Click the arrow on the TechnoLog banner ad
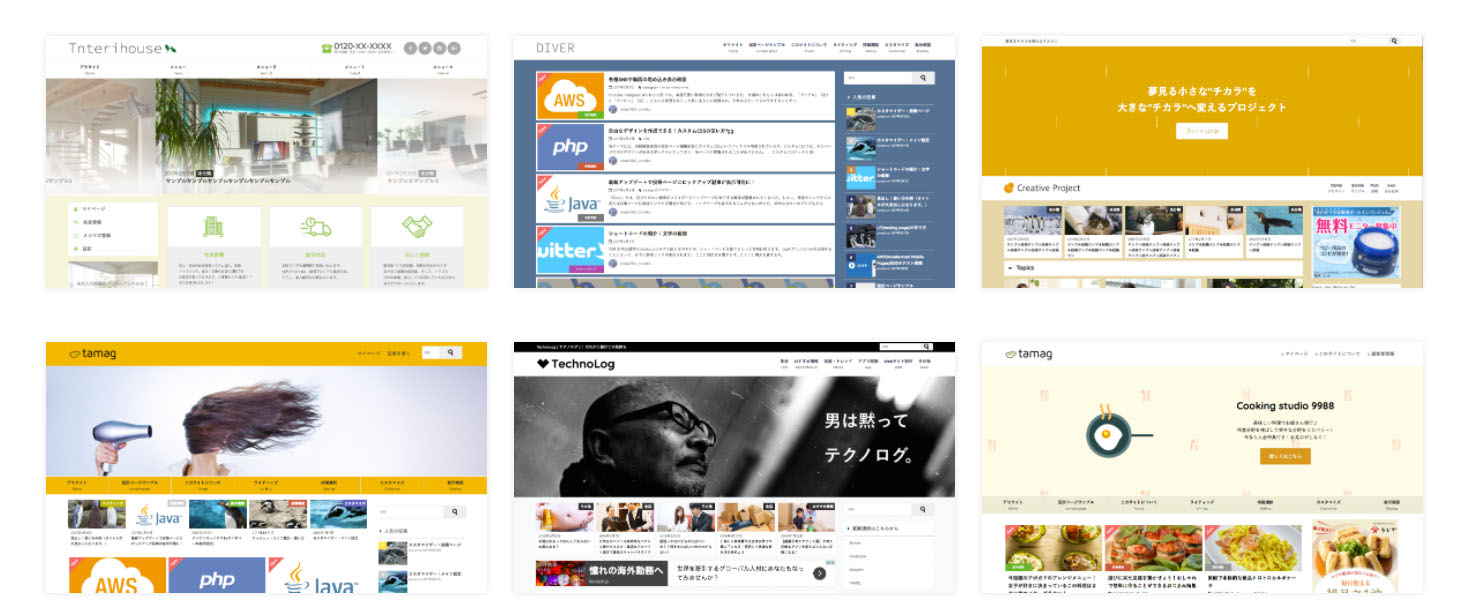This screenshot has height=606, width=1464. [x=819, y=573]
